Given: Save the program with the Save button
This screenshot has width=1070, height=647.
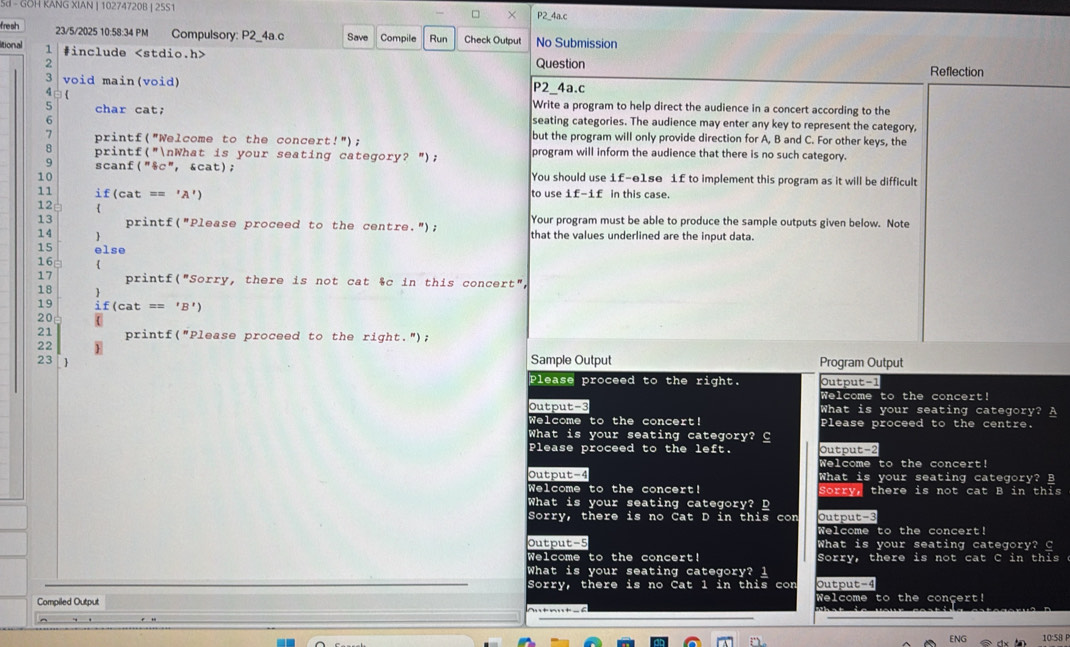Looking at the screenshot, I should [357, 37].
